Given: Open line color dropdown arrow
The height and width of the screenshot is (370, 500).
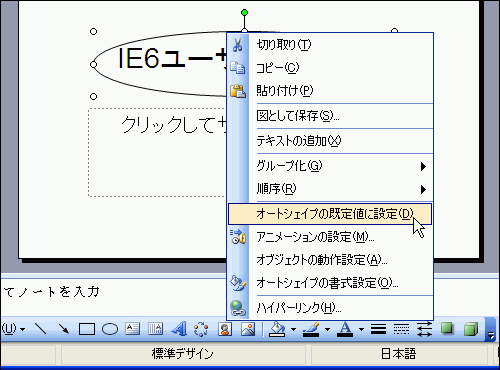Looking at the screenshot, I should pyautogui.click(x=327, y=329).
